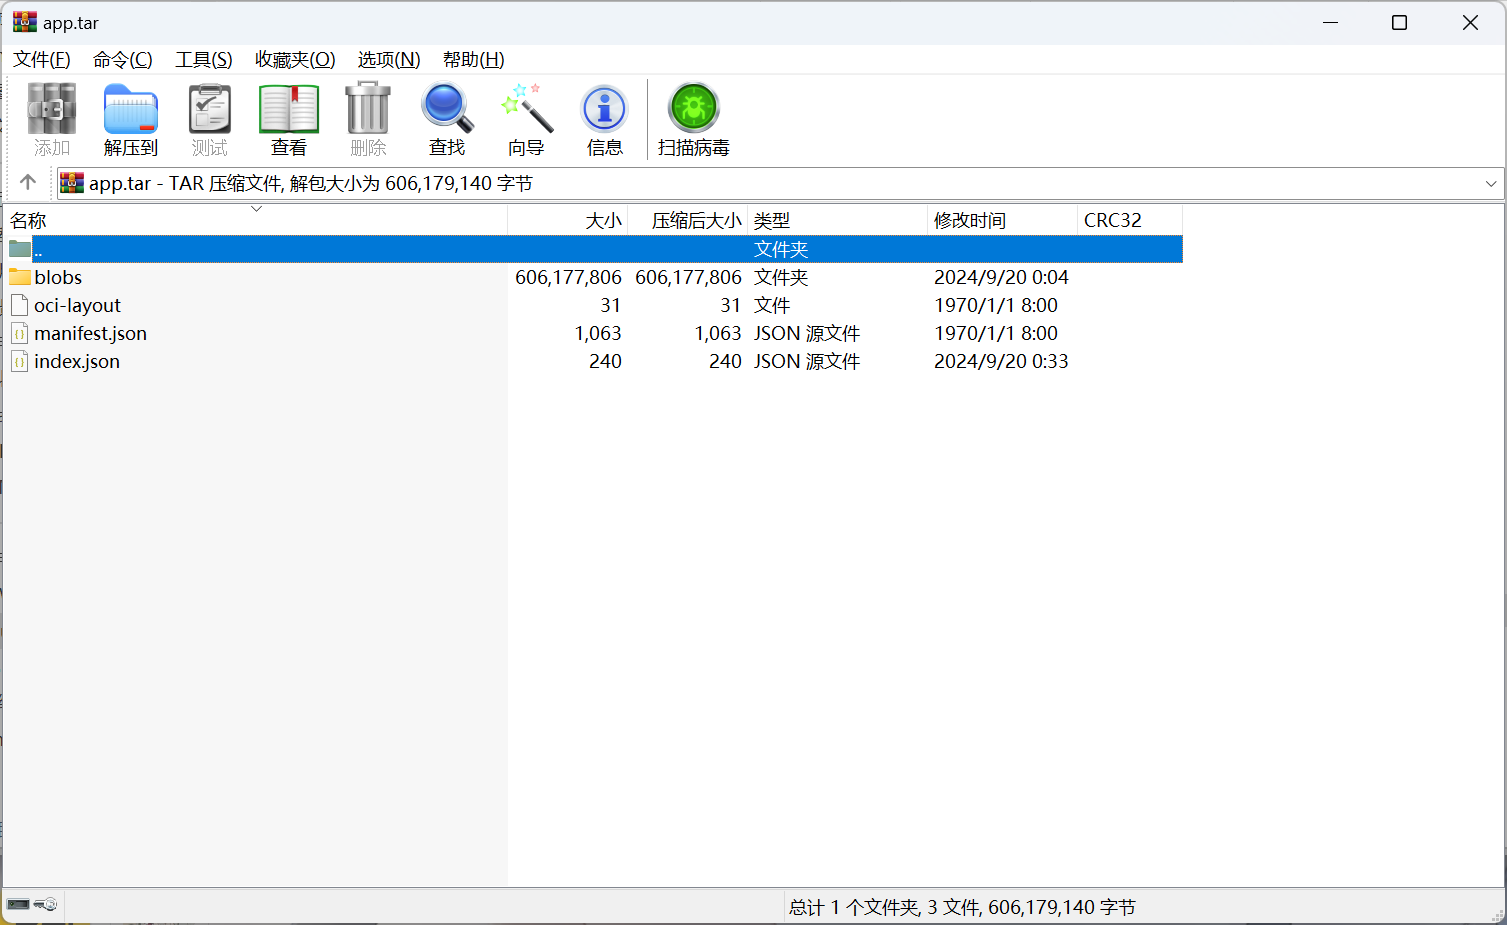Sort by the 名称 column header

[256, 220]
